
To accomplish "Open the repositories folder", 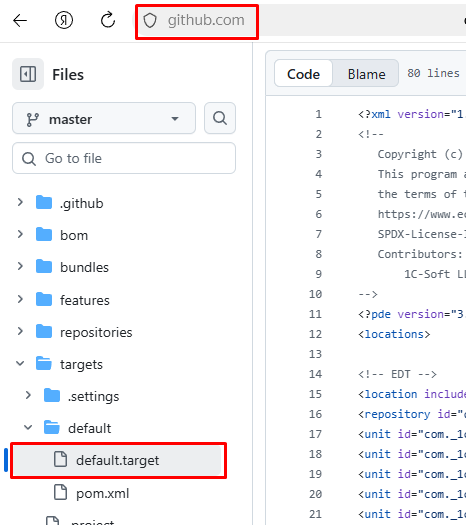I will click(96, 332).
